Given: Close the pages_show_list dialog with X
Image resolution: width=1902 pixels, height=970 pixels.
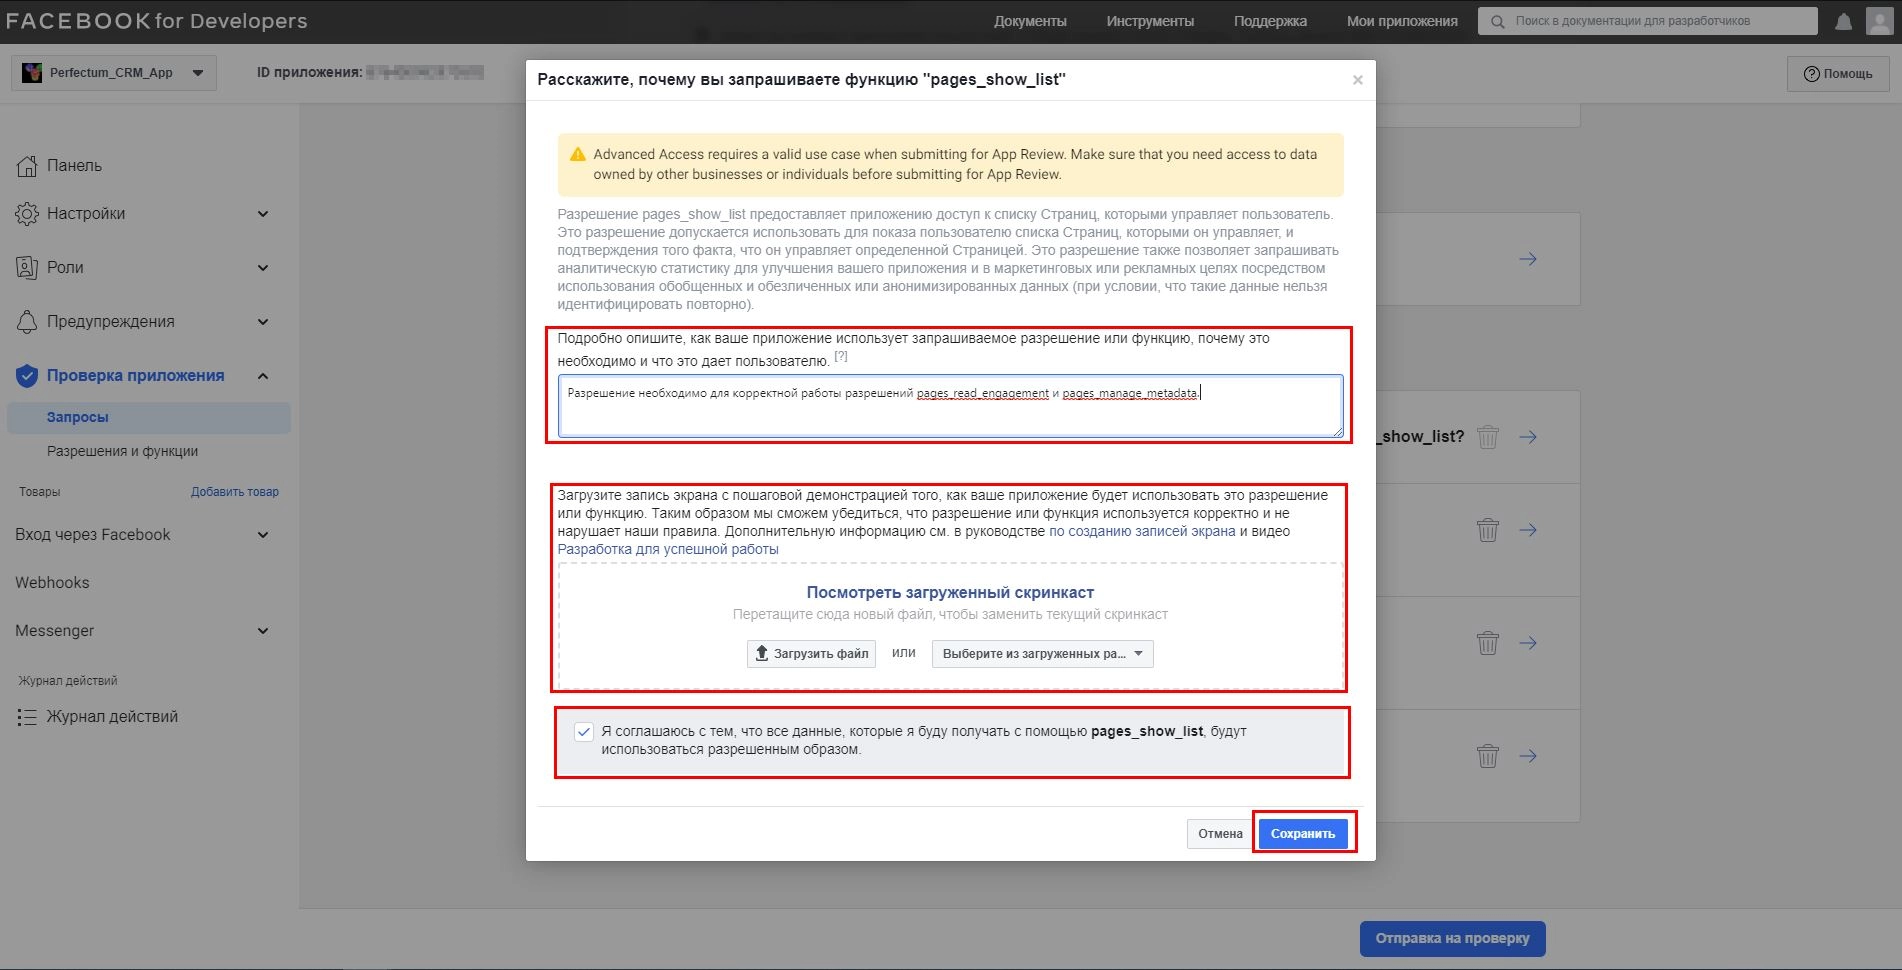Looking at the screenshot, I should (1357, 80).
